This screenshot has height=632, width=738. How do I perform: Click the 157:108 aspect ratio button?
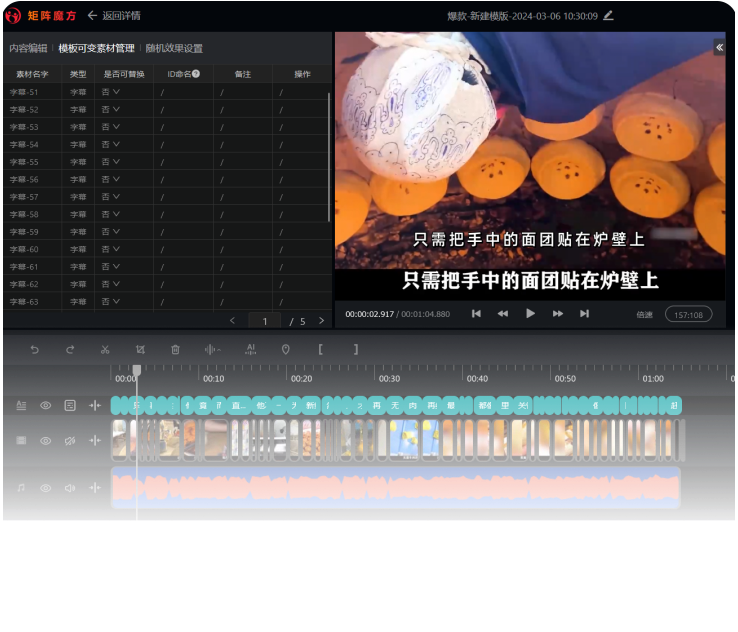(x=688, y=314)
